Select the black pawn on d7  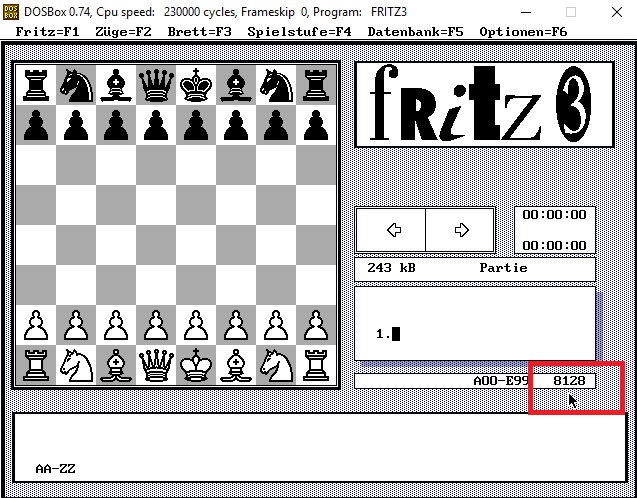point(156,125)
